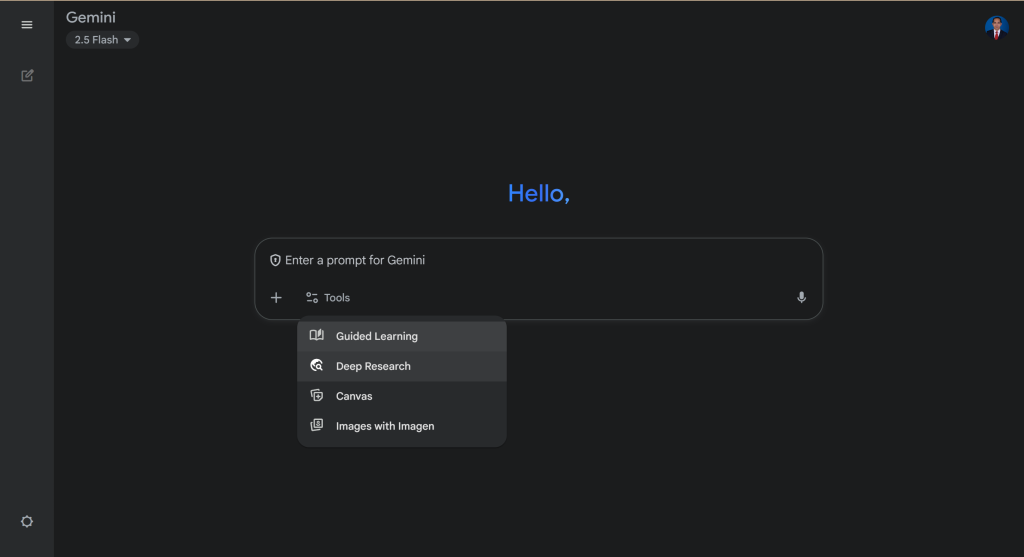Click the Hello, greeting text
Screen dimensions: 1024x557
tap(539, 193)
